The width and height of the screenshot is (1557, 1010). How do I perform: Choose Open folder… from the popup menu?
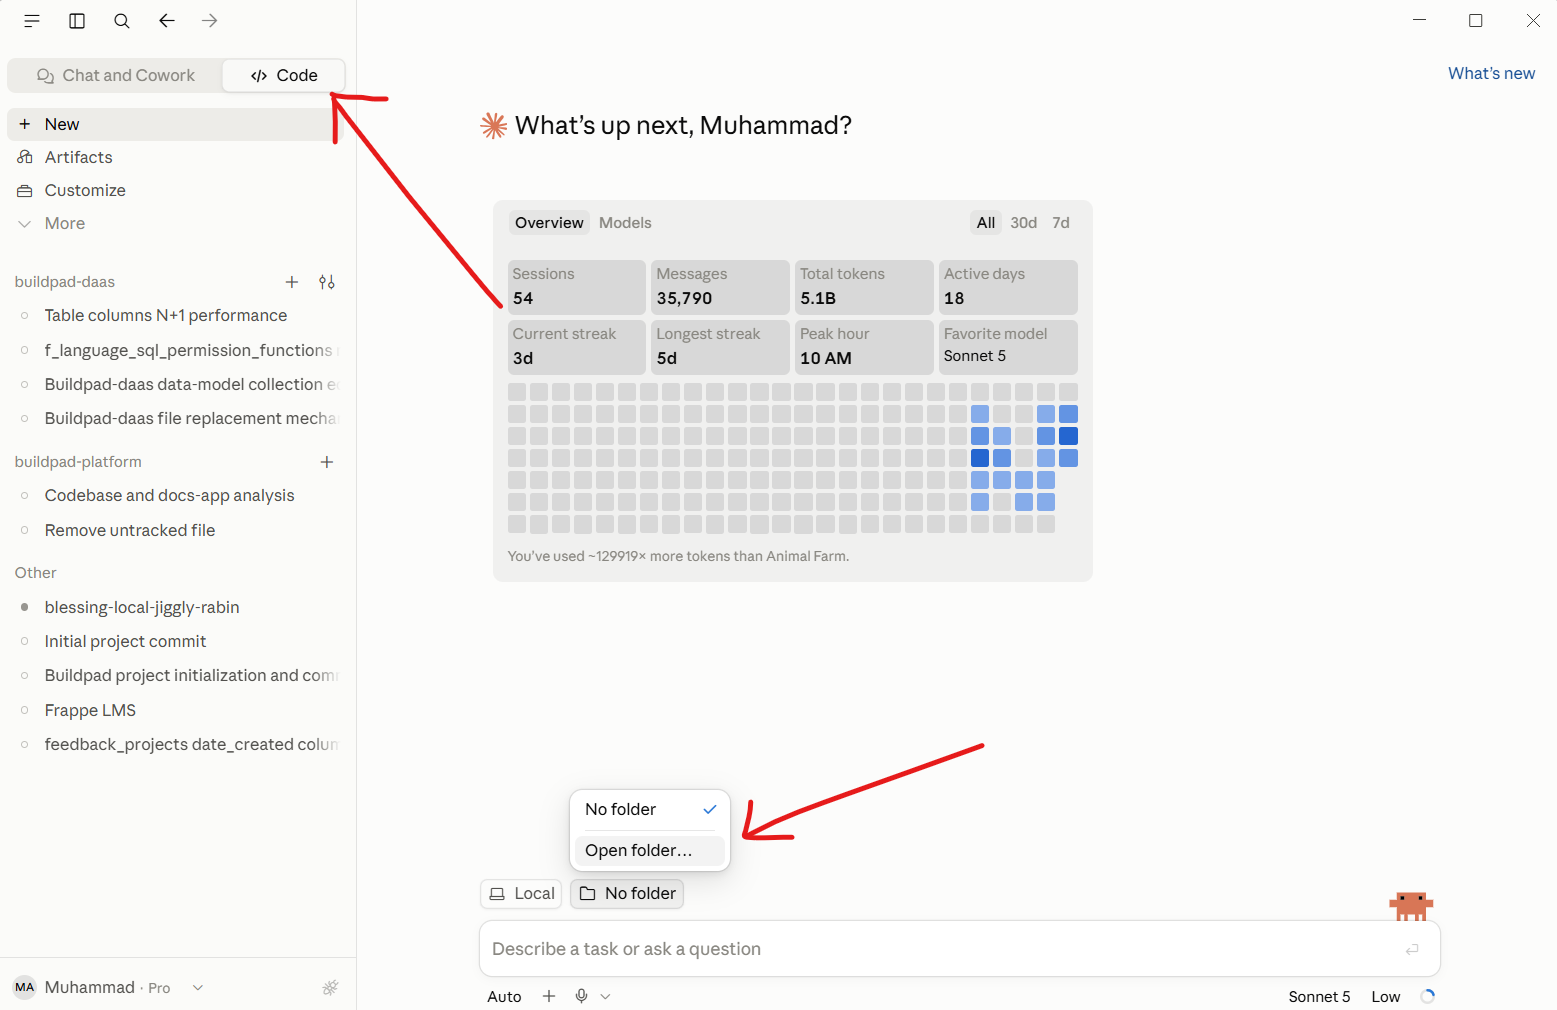(650, 850)
